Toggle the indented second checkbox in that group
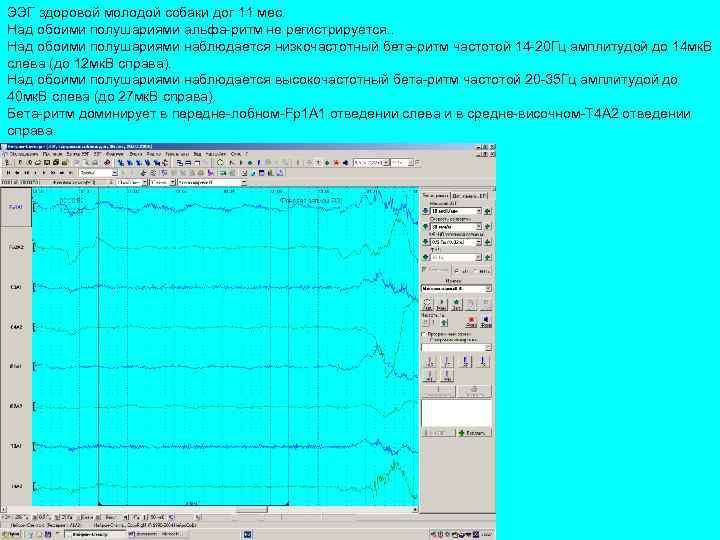 click(x=431, y=340)
